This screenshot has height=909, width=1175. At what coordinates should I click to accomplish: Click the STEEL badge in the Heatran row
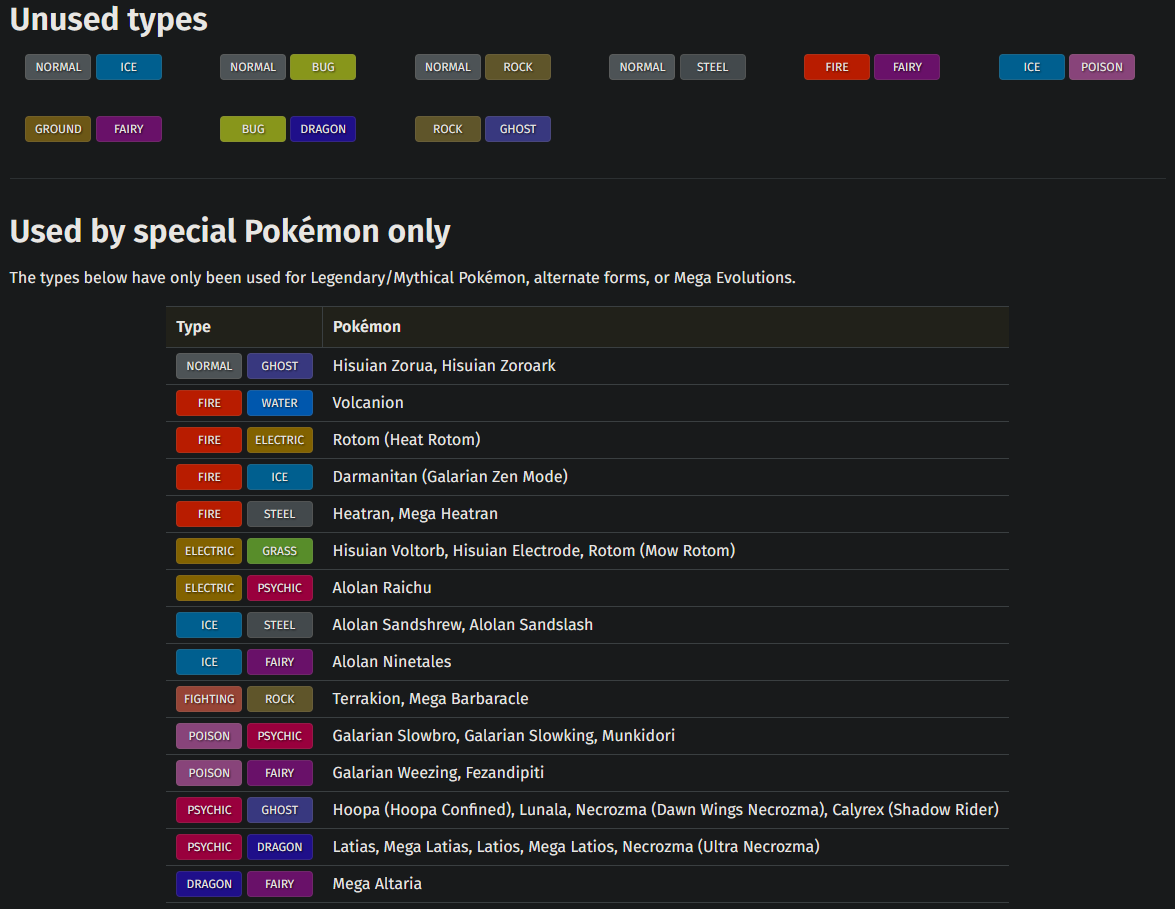pos(280,514)
